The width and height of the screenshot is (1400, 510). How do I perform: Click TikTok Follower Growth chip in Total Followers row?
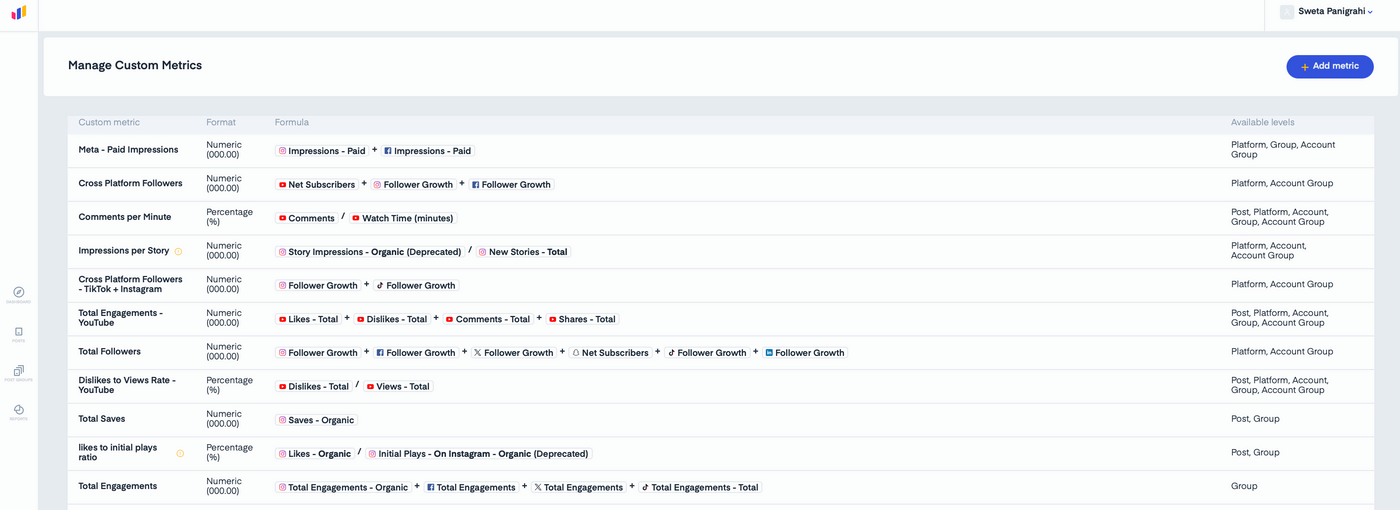click(708, 353)
